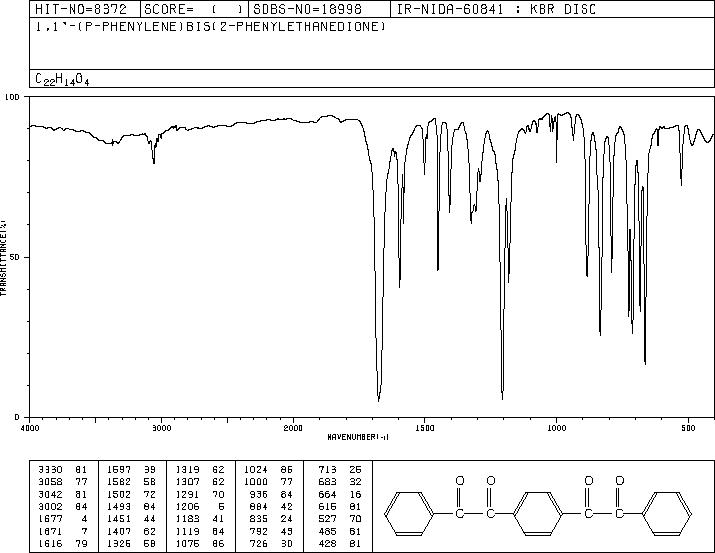Click the 1671 peak entry in table
715x553 pixels.
tap(62, 532)
